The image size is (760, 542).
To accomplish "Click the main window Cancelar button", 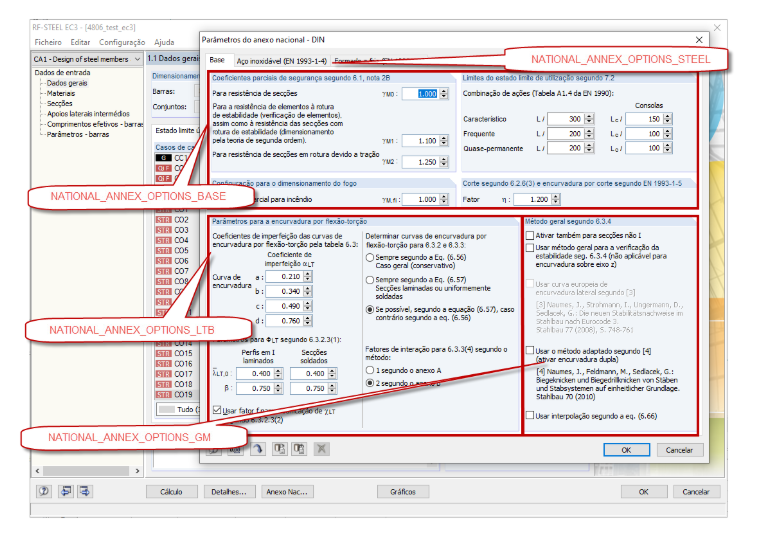I will point(696,492).
